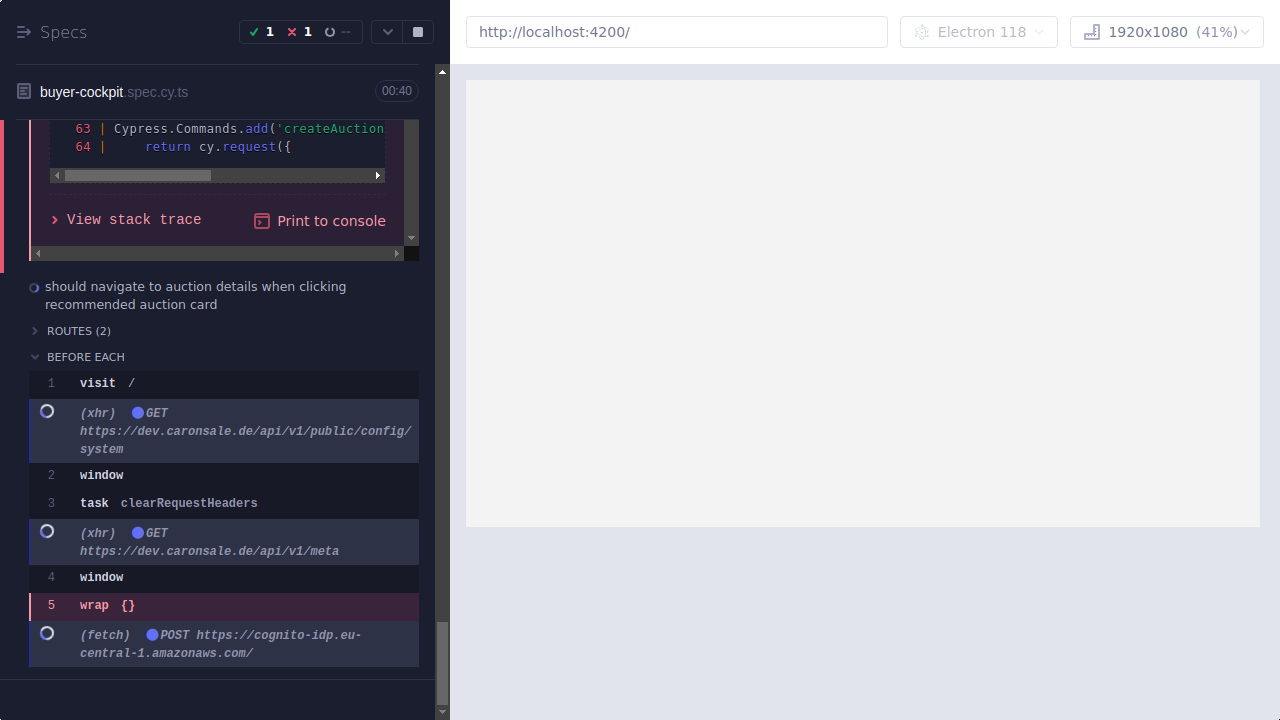Click the viewport ruler icon
The height and width of the screenshot is (720, 1280).
(1090, 32)
